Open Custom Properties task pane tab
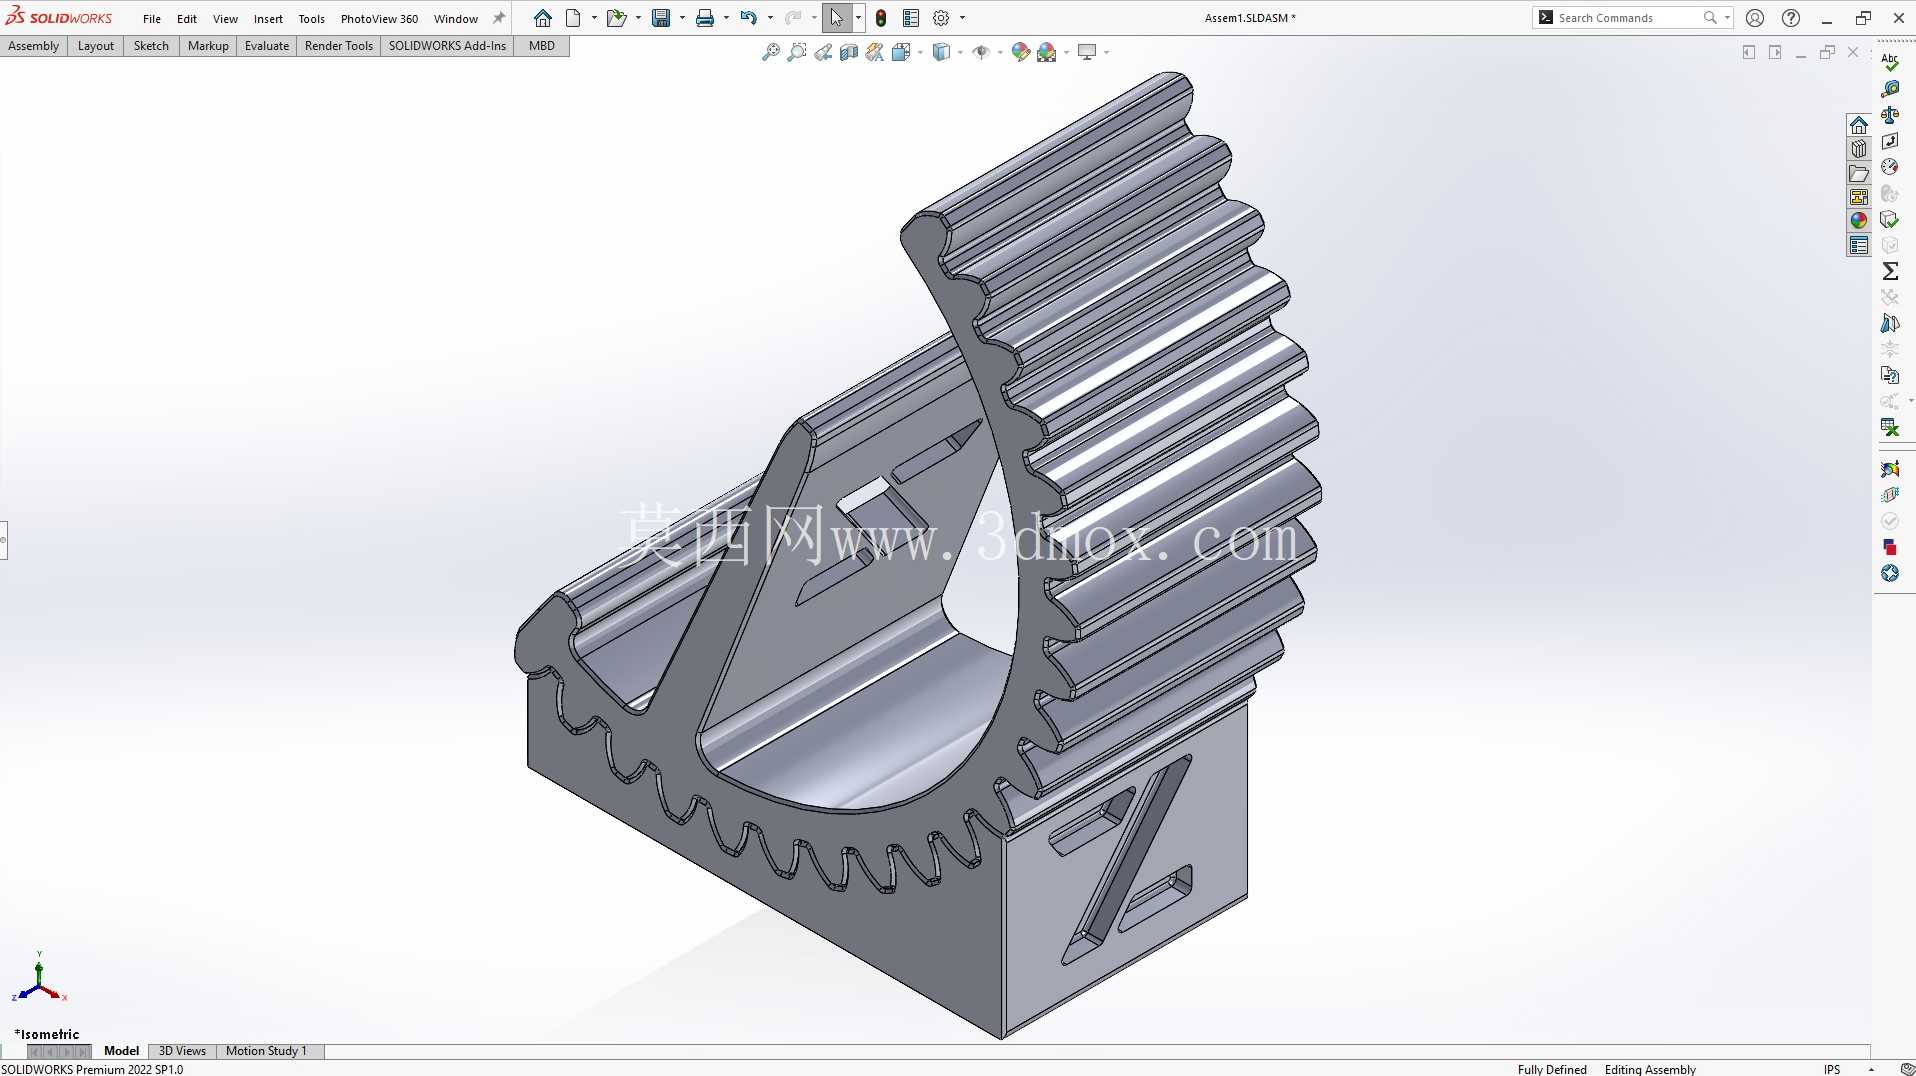The width and height of the screenshot is (1916, 1076). pos(1859,245)
